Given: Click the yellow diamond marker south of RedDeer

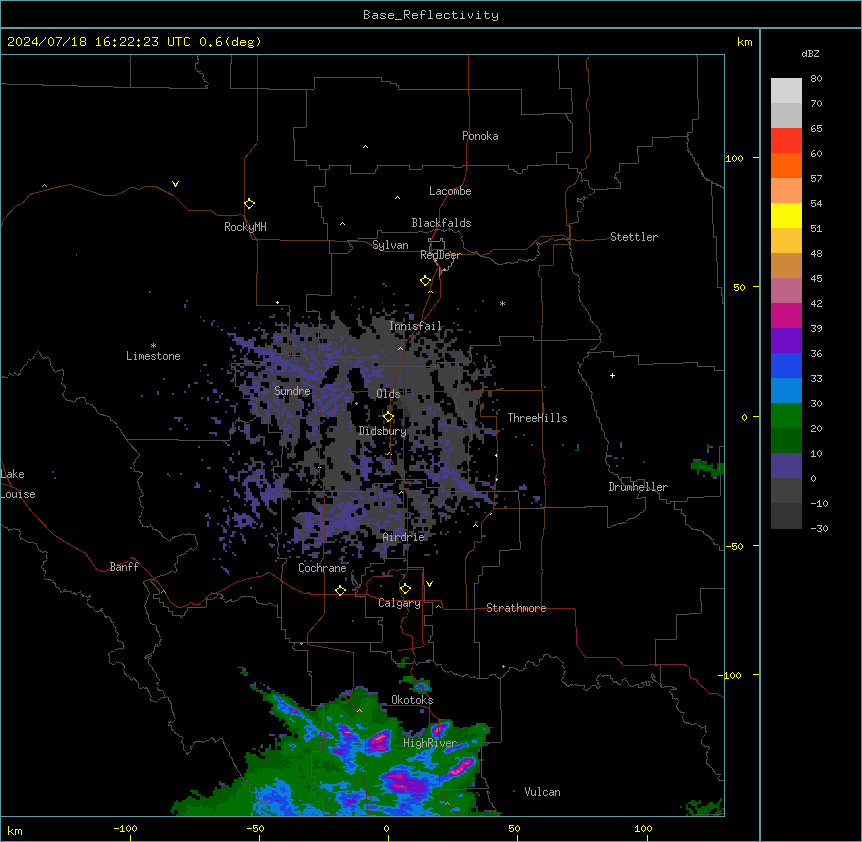Looking at the screenshot, I should (426, 281).
